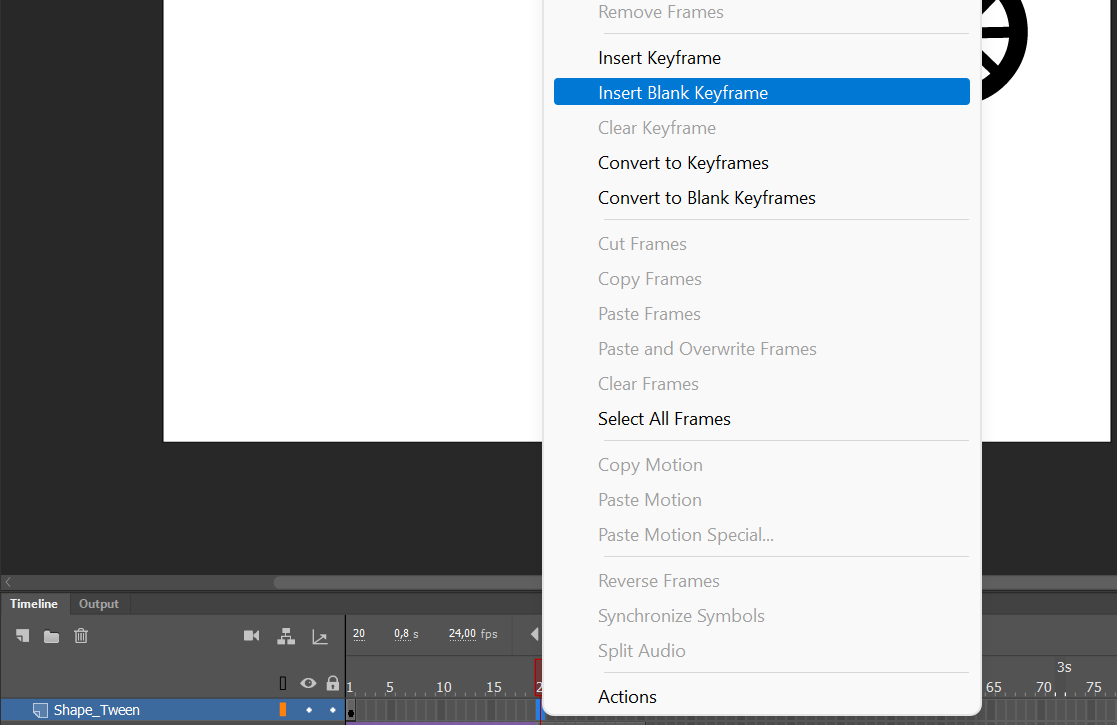This screenshot has height=725, width=1117.
Task: Create a new layer folder
Action: tap(51, 636)
